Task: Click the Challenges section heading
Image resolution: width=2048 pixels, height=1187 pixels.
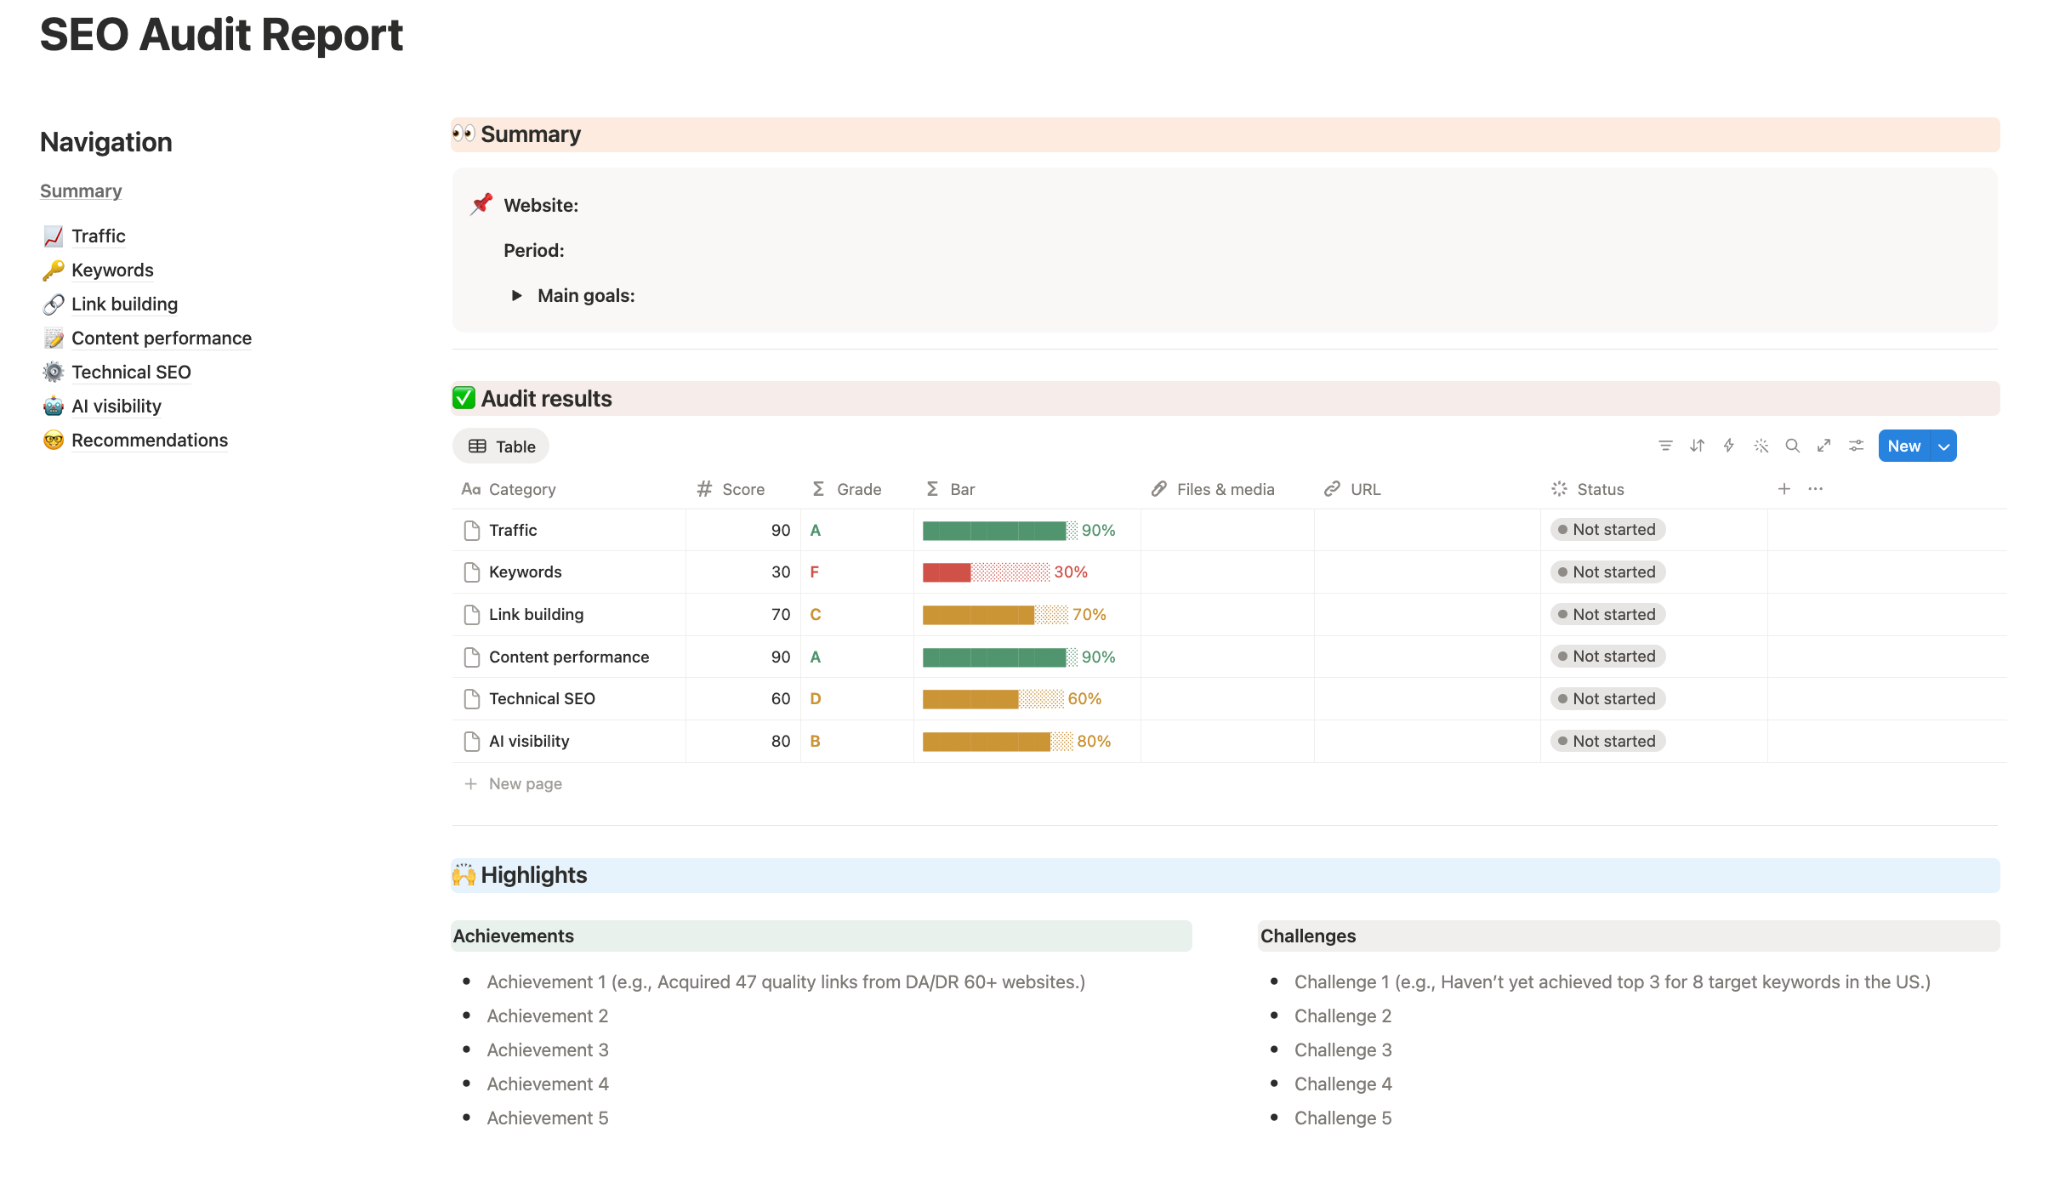Action: (1308, 936)
